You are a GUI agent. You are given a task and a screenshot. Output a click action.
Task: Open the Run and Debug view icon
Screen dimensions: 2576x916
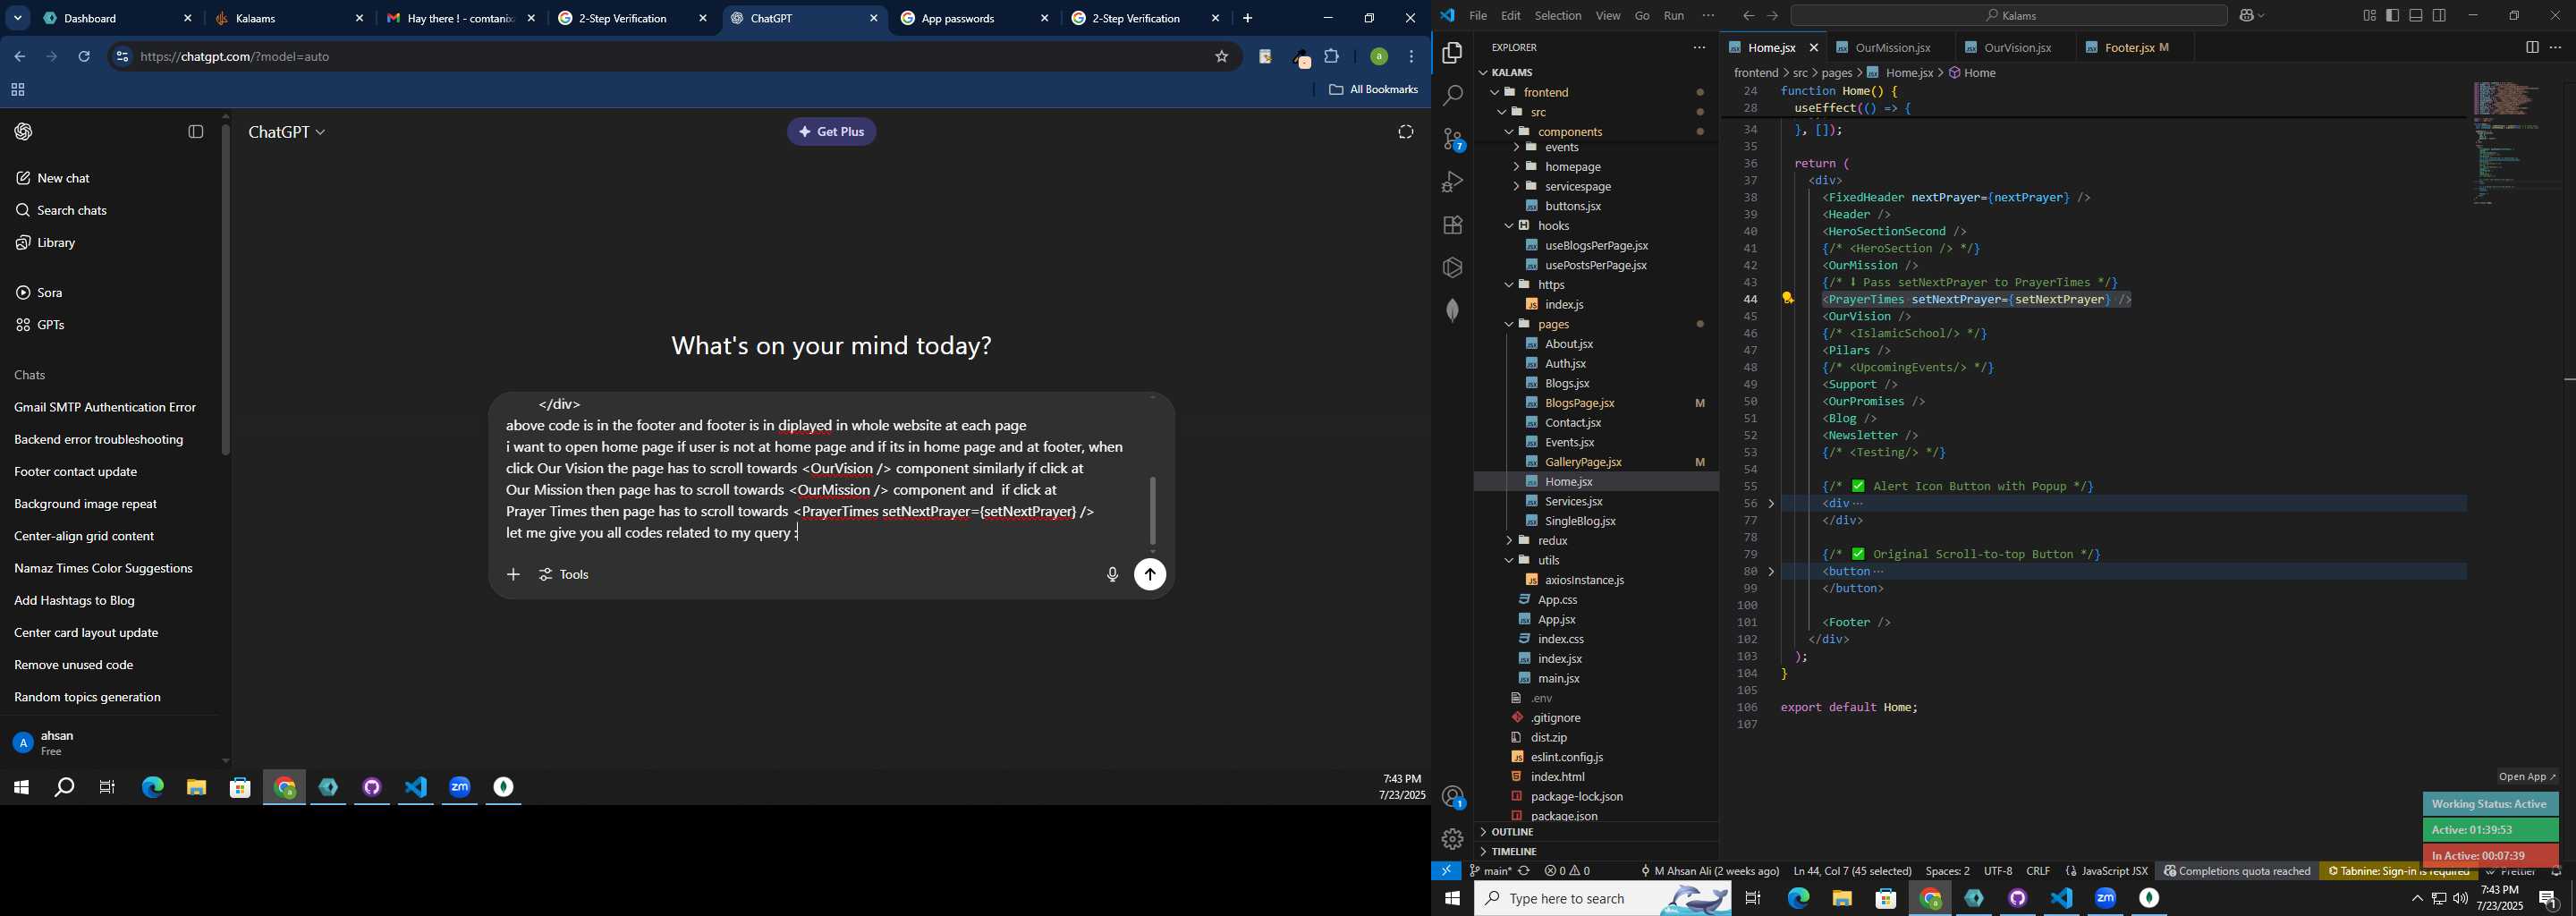tap(1452, 182)
